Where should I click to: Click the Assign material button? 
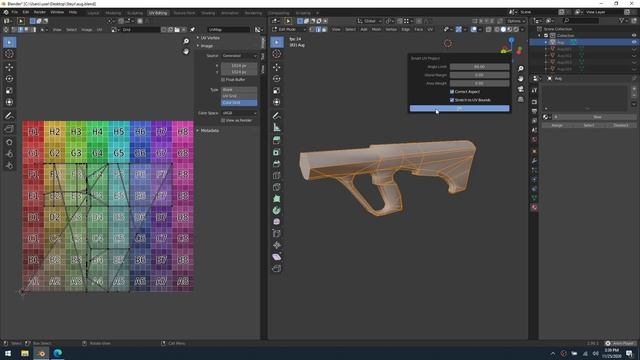(557, 125)
